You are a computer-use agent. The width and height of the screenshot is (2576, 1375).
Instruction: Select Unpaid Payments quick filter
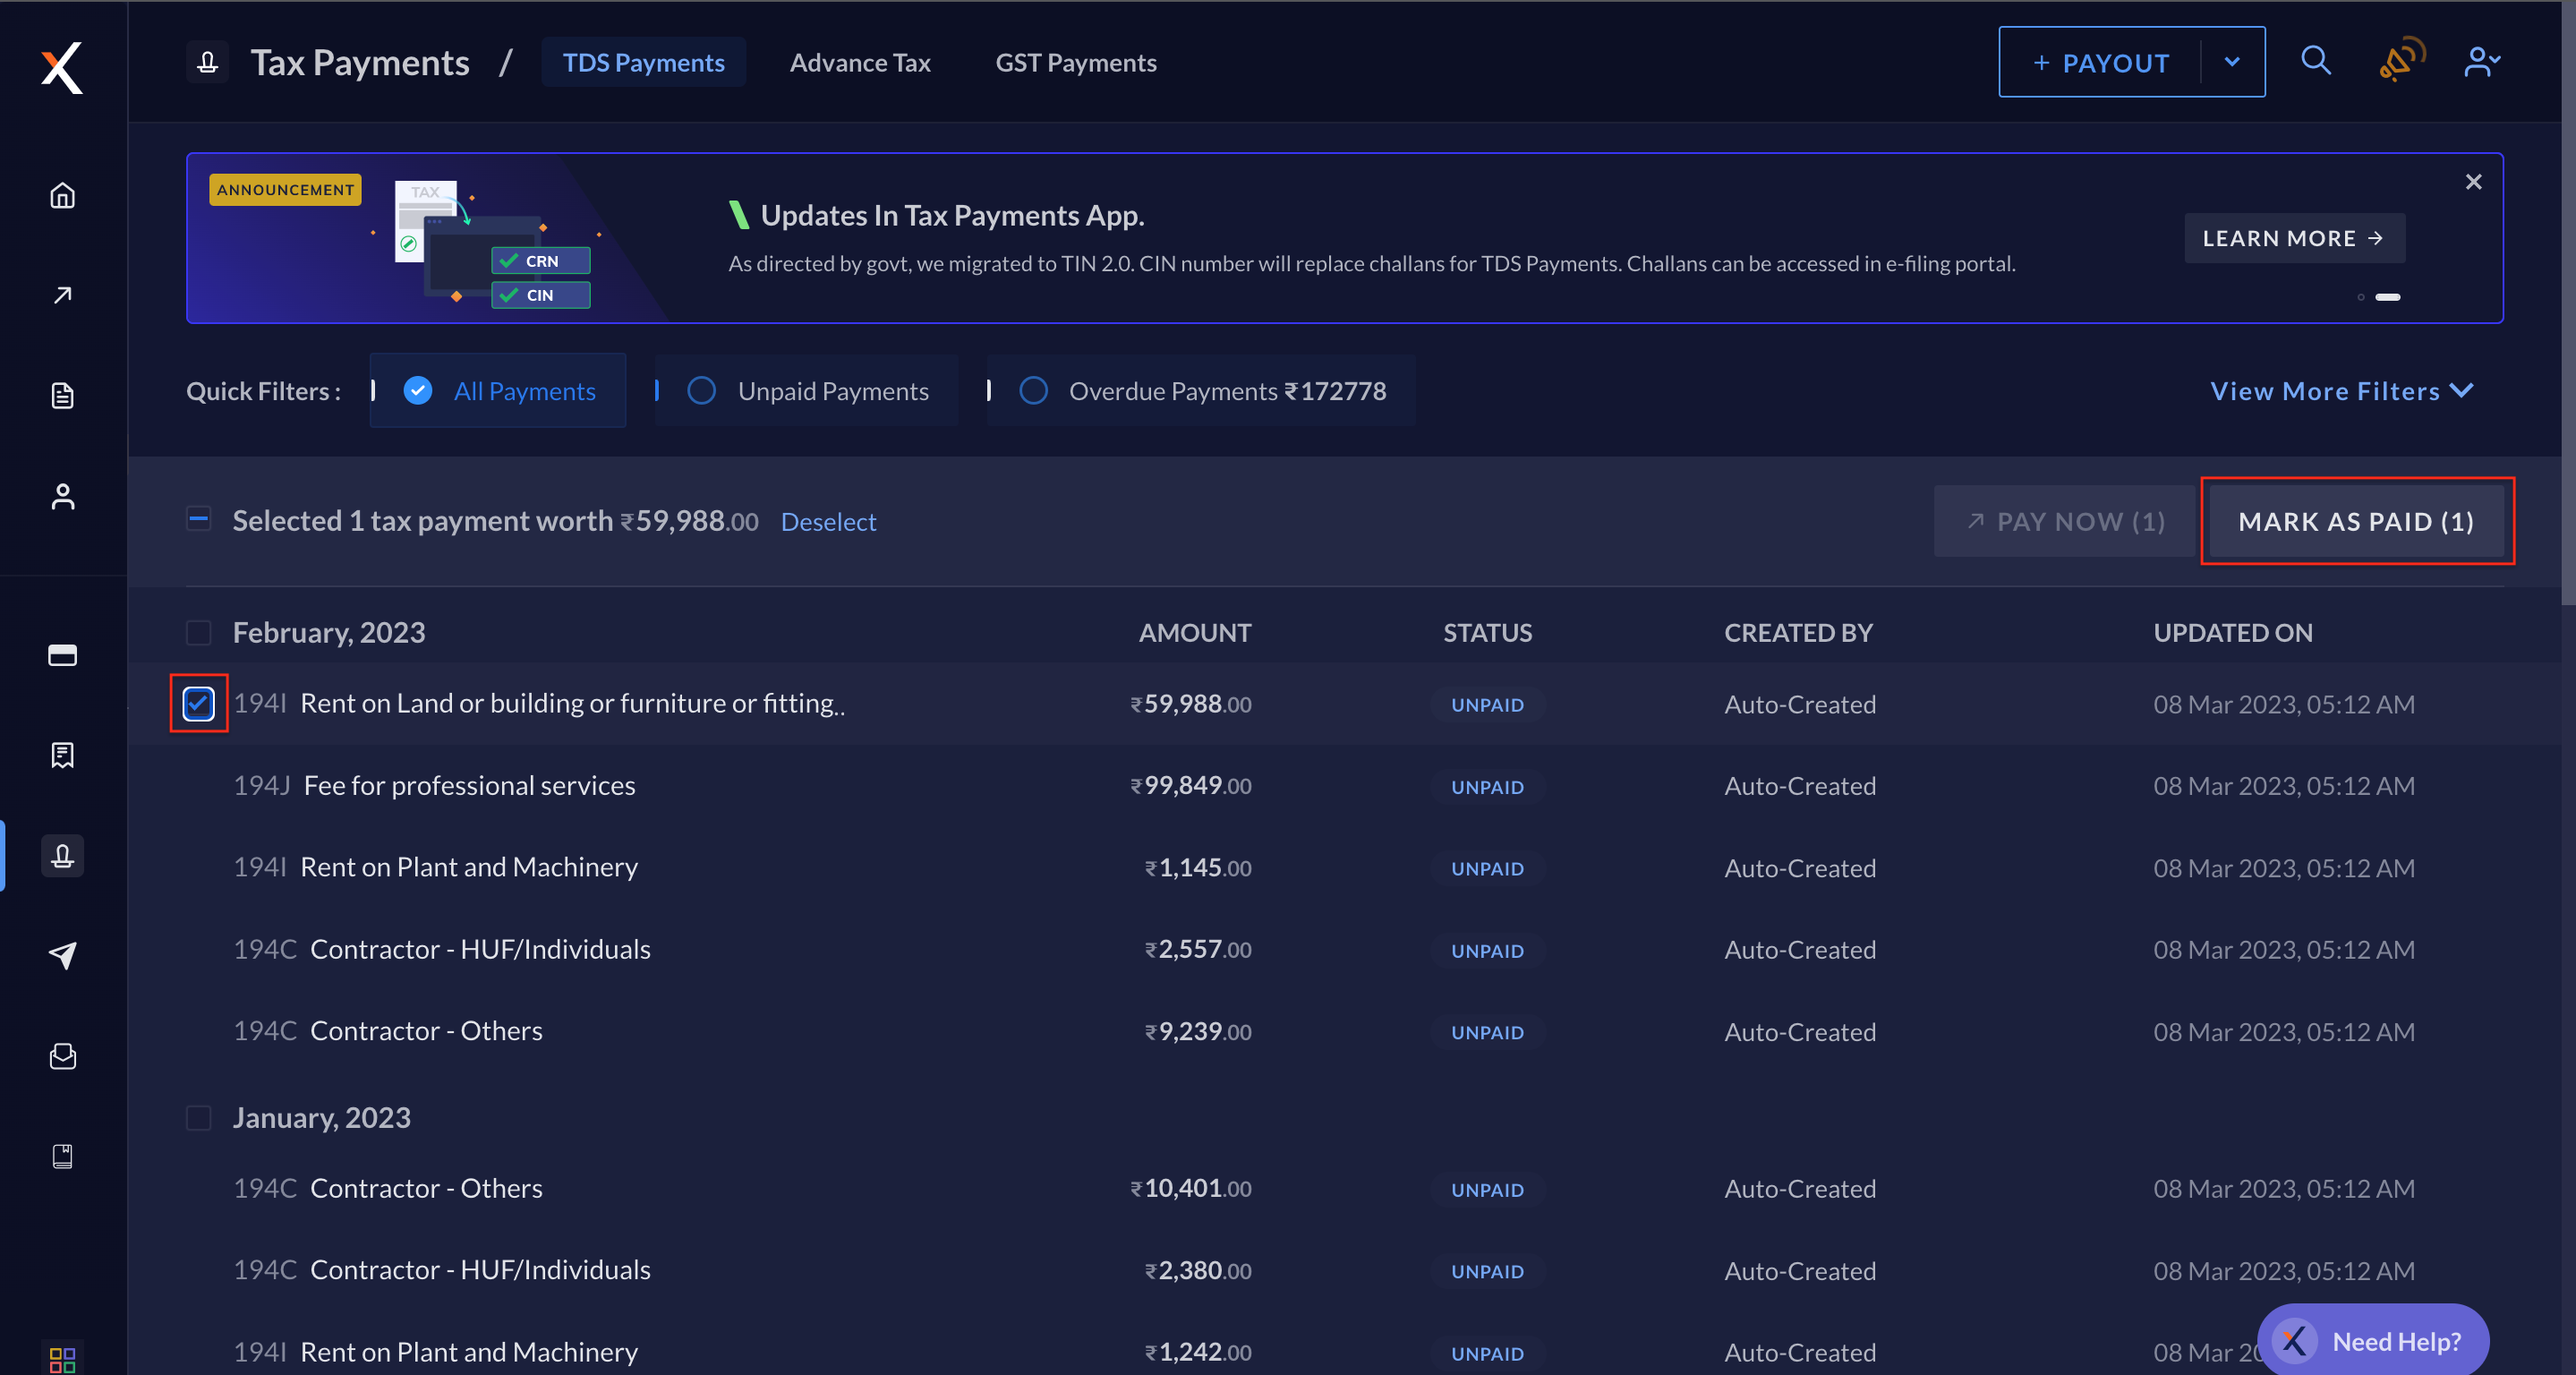807,390
